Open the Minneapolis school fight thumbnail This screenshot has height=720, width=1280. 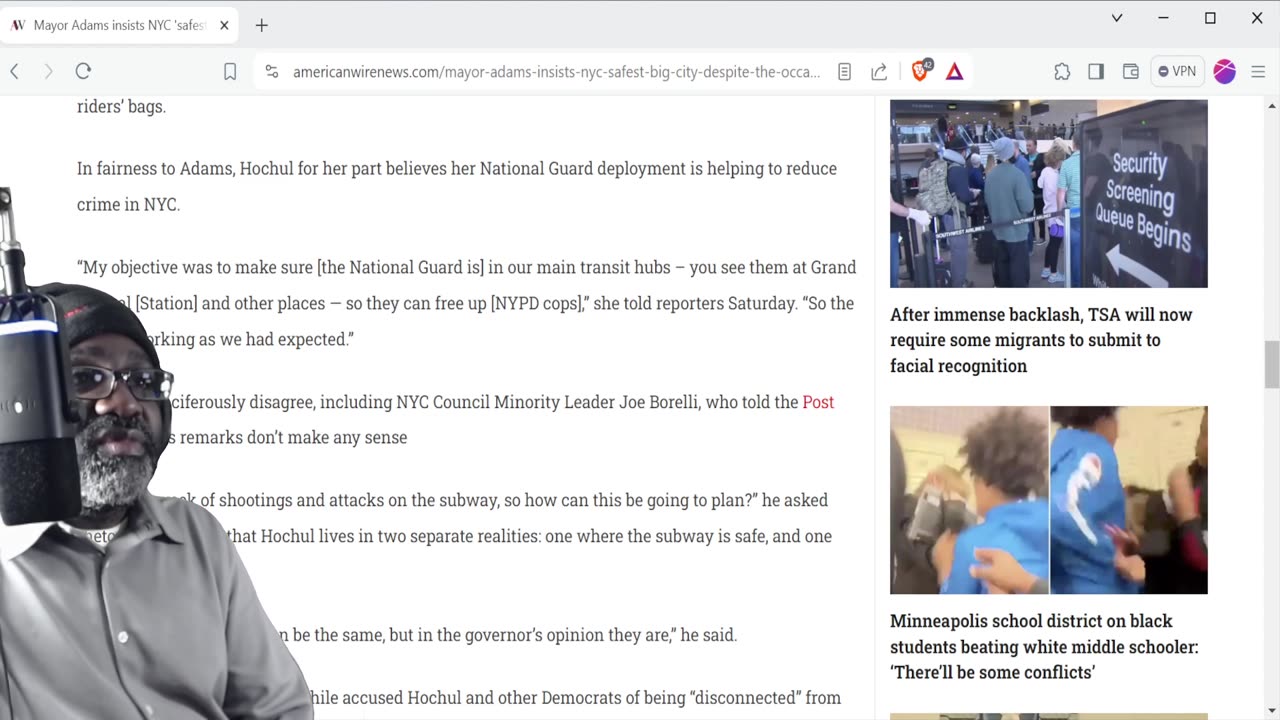[x=1049, y=500]
